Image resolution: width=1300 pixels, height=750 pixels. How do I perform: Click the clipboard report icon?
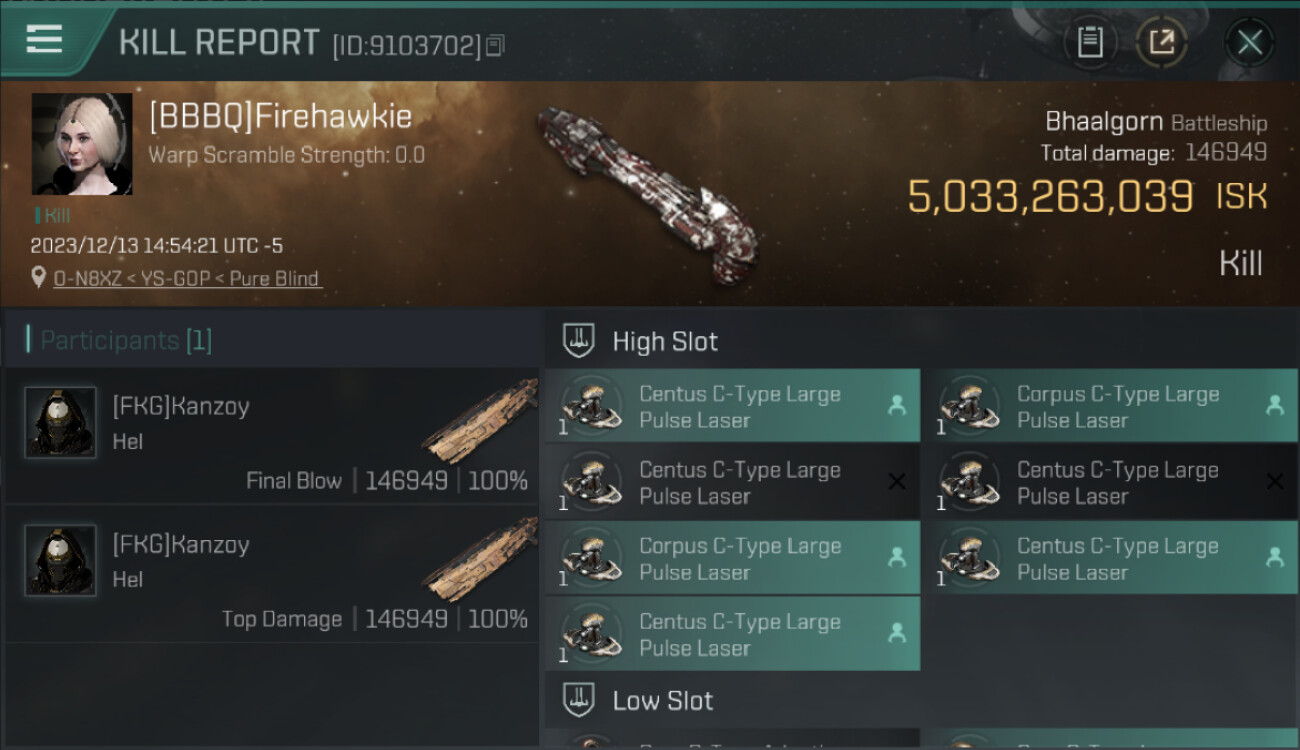(x=1089, y=42)
